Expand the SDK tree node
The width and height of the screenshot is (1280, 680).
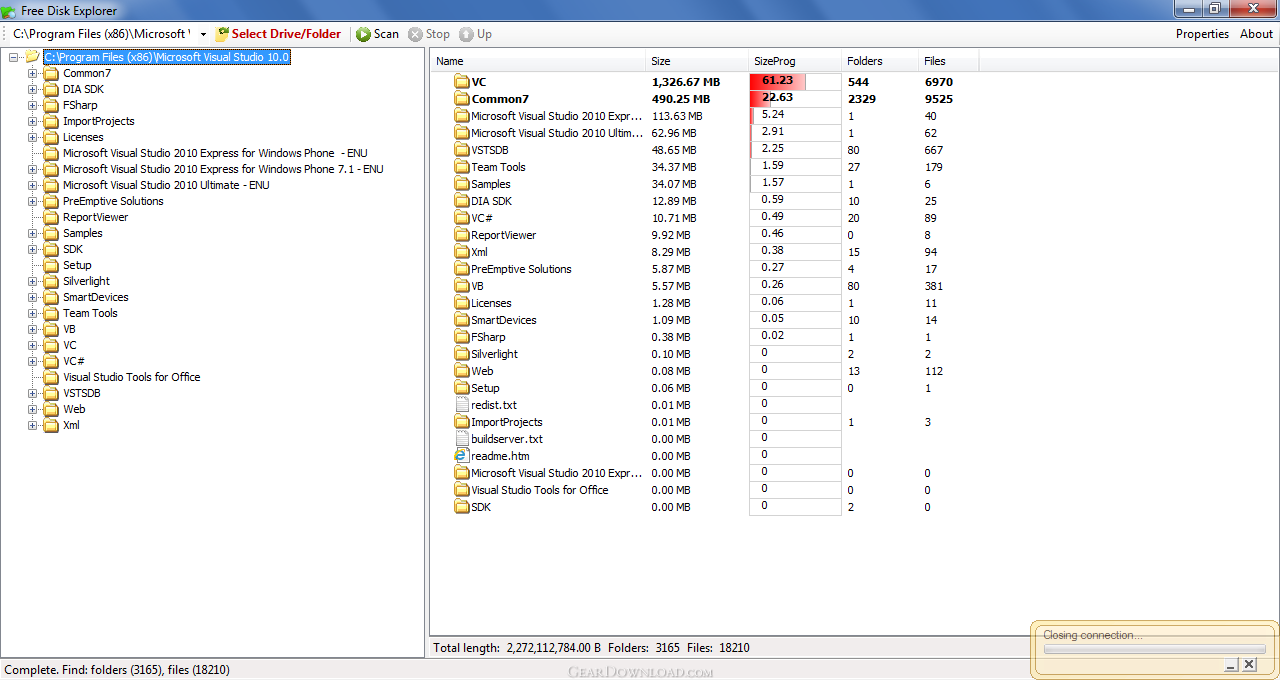33,249
